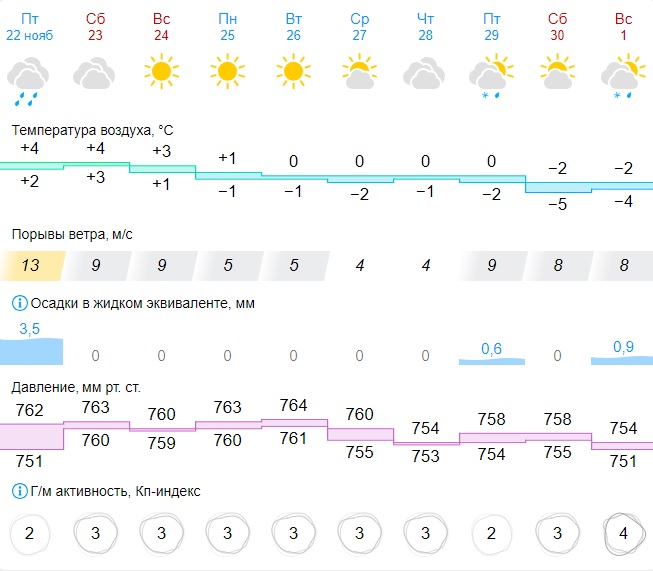The height and width of the screenshot is (571, 653).
Task: Click the info icon beside Осадки label
Action: point(18,304)
